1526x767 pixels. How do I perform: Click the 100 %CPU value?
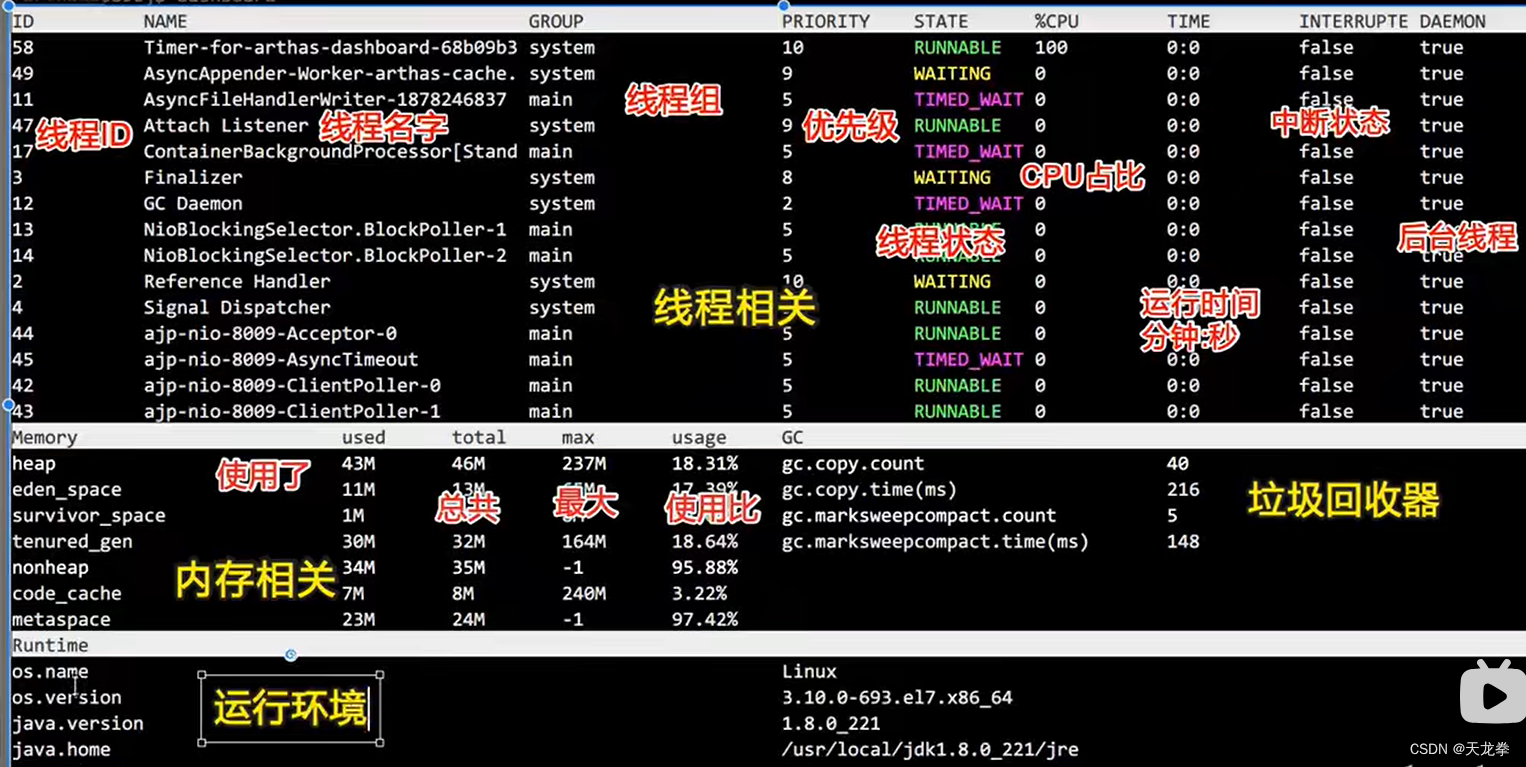coord(1051,47)
